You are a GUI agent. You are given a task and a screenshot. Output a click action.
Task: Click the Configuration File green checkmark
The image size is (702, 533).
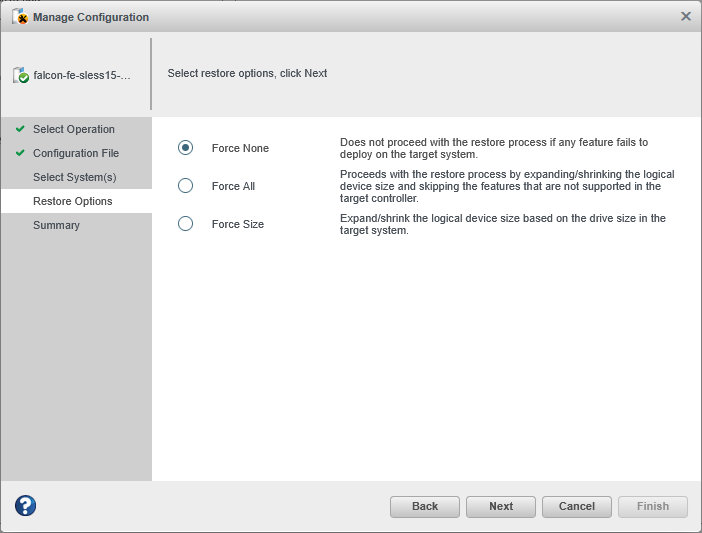(x=20, y=153)
